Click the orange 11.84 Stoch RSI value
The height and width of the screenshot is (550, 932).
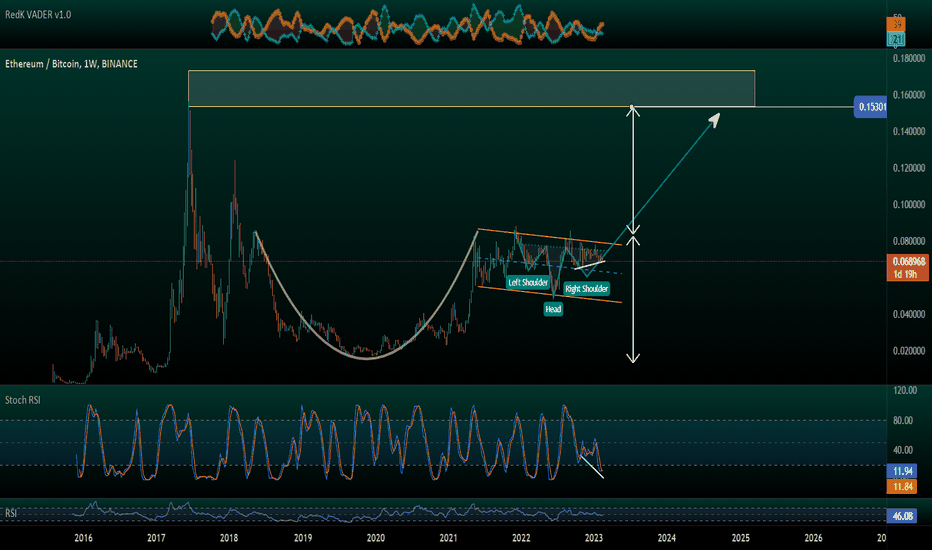(x=902, y=487)
